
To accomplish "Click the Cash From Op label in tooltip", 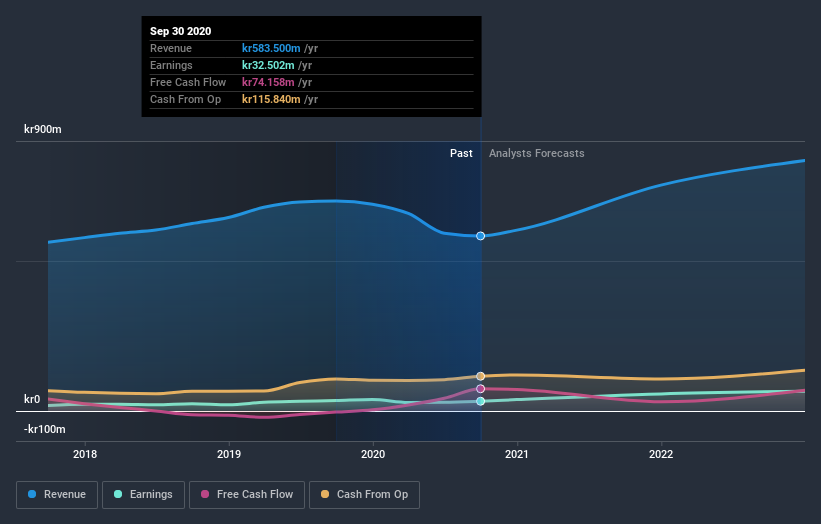I will coord(185,99).
